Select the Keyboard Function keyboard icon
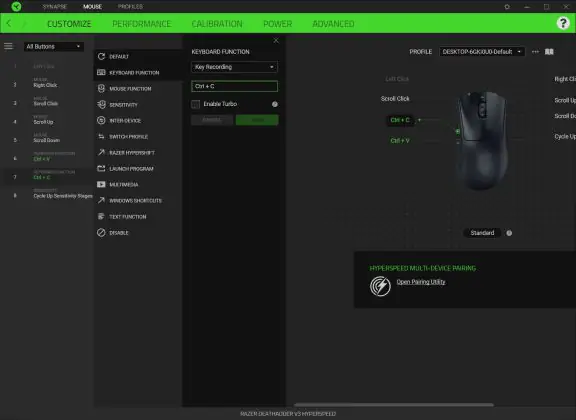 [x=101, y=72]
